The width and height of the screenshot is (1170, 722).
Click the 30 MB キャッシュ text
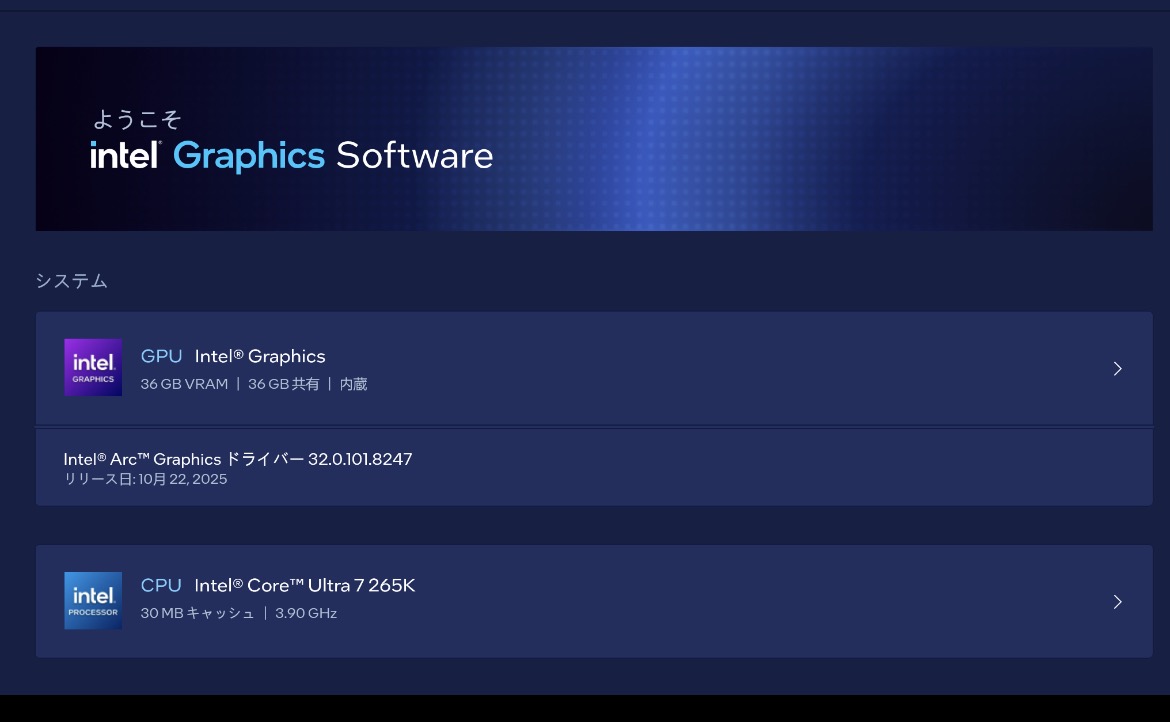197,613
